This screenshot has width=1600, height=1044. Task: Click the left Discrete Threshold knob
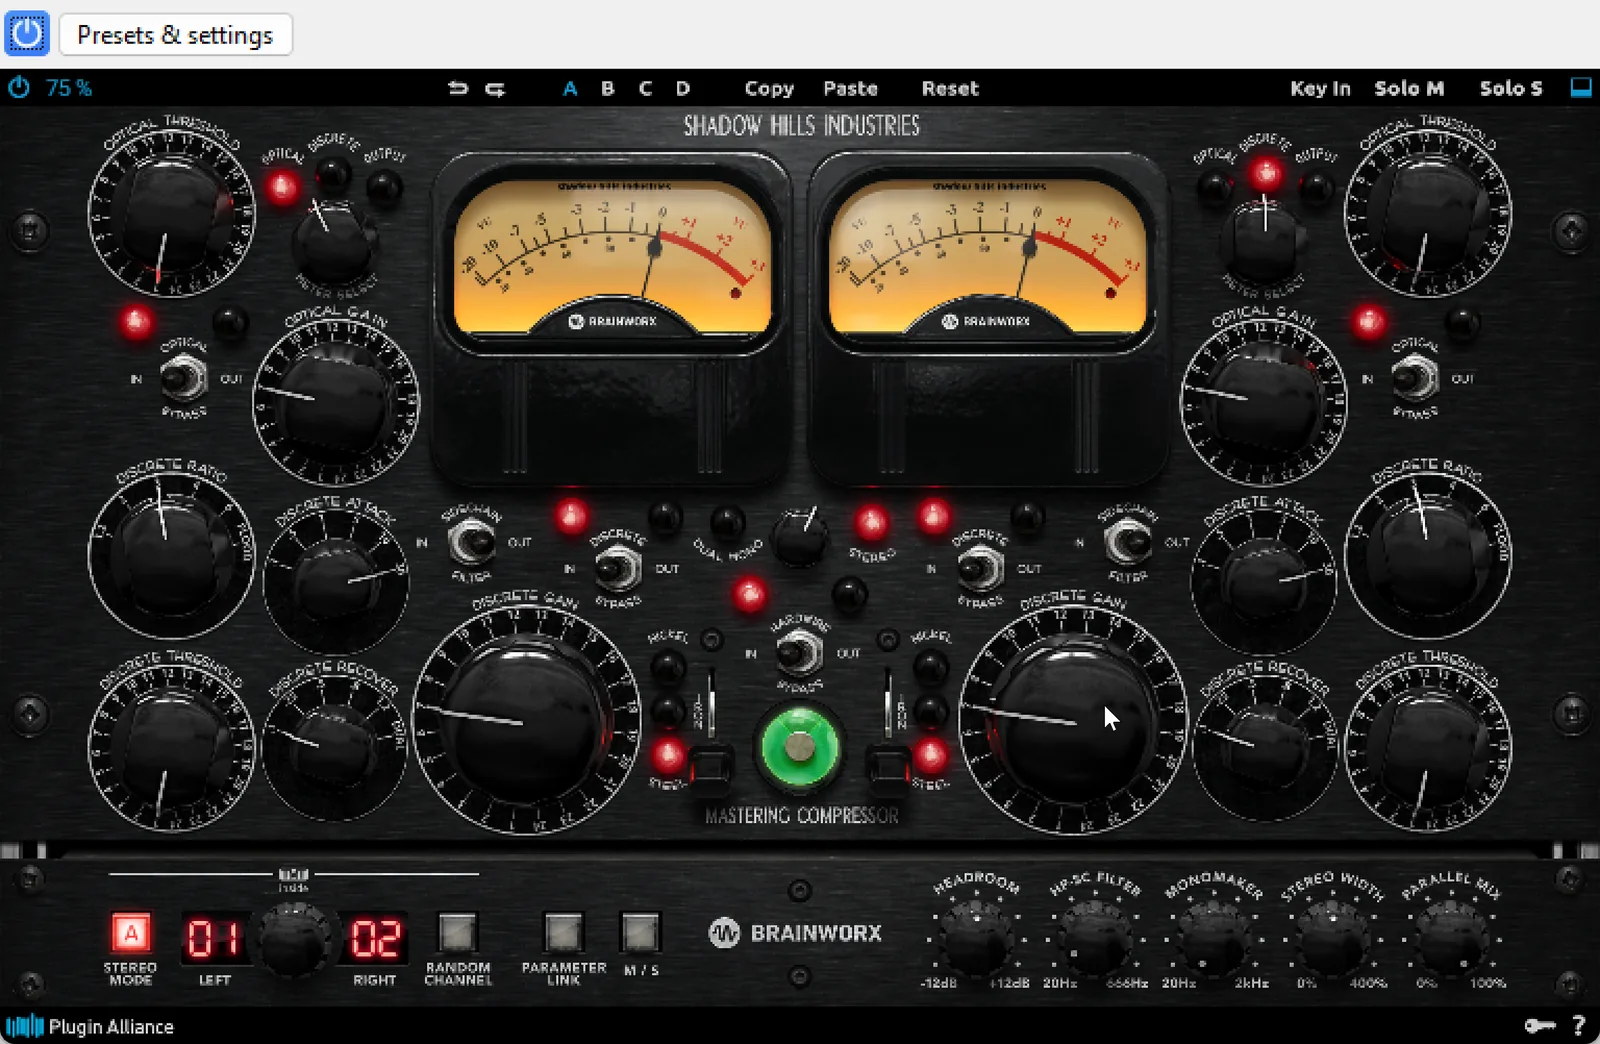(171, 748)
